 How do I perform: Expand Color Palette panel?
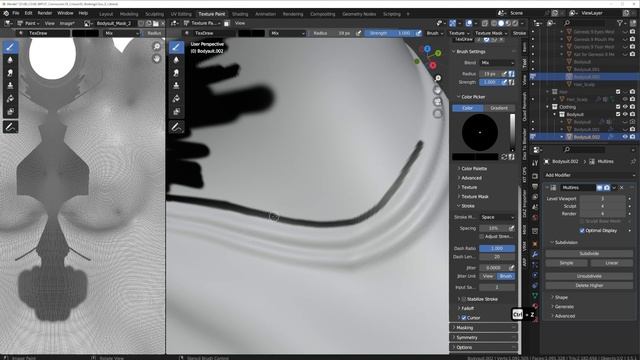click(x=474, y=169)
